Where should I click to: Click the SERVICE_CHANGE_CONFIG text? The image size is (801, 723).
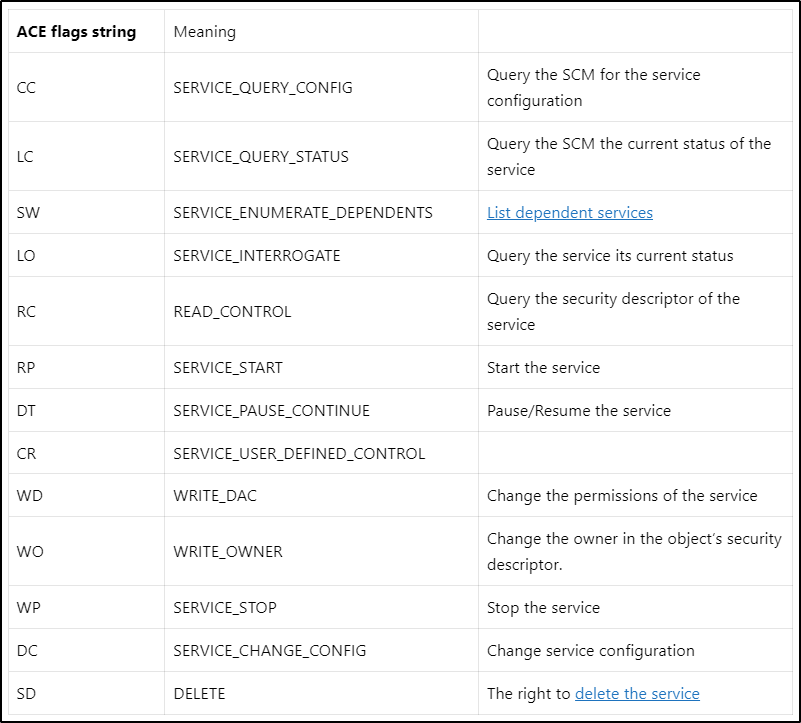(x=269, y=651)
